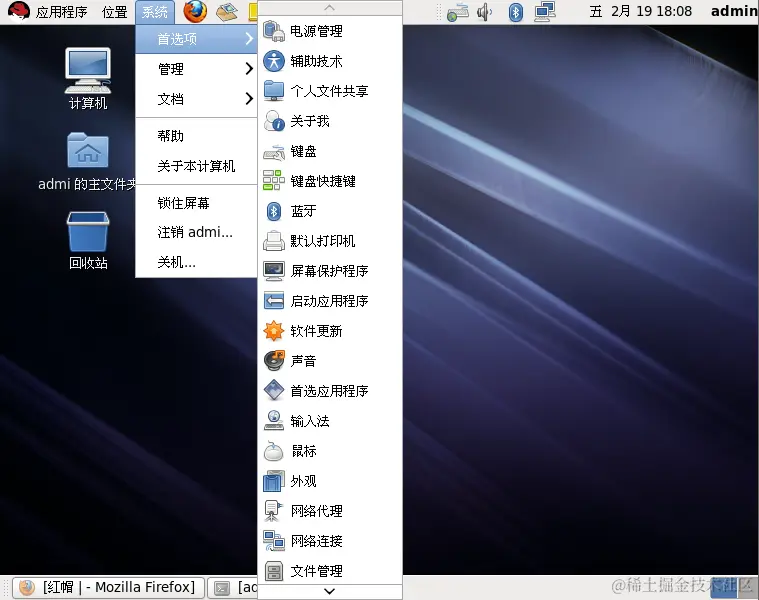Screen dimensions: 759x600
Task: Expand the 管理 administration submenu
Action: click(x=196, y=69)
